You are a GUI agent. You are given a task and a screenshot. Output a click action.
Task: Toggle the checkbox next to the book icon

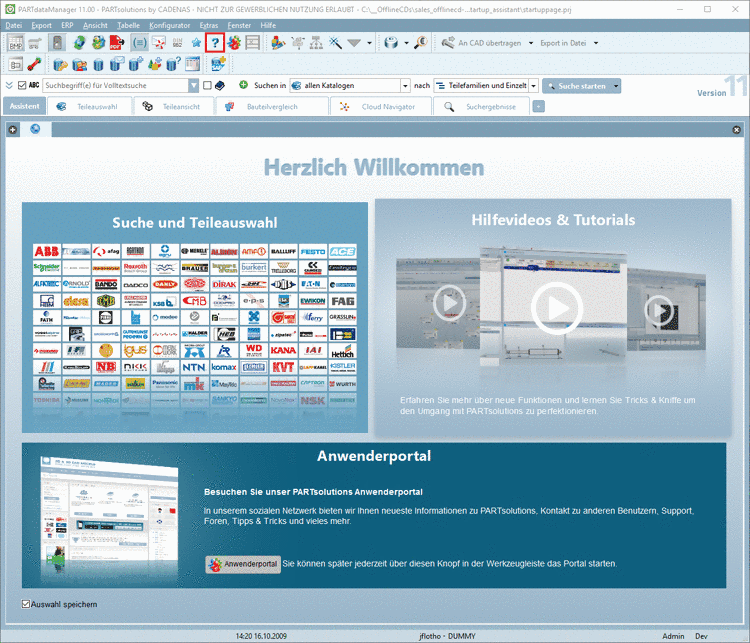tap(207, 85)
